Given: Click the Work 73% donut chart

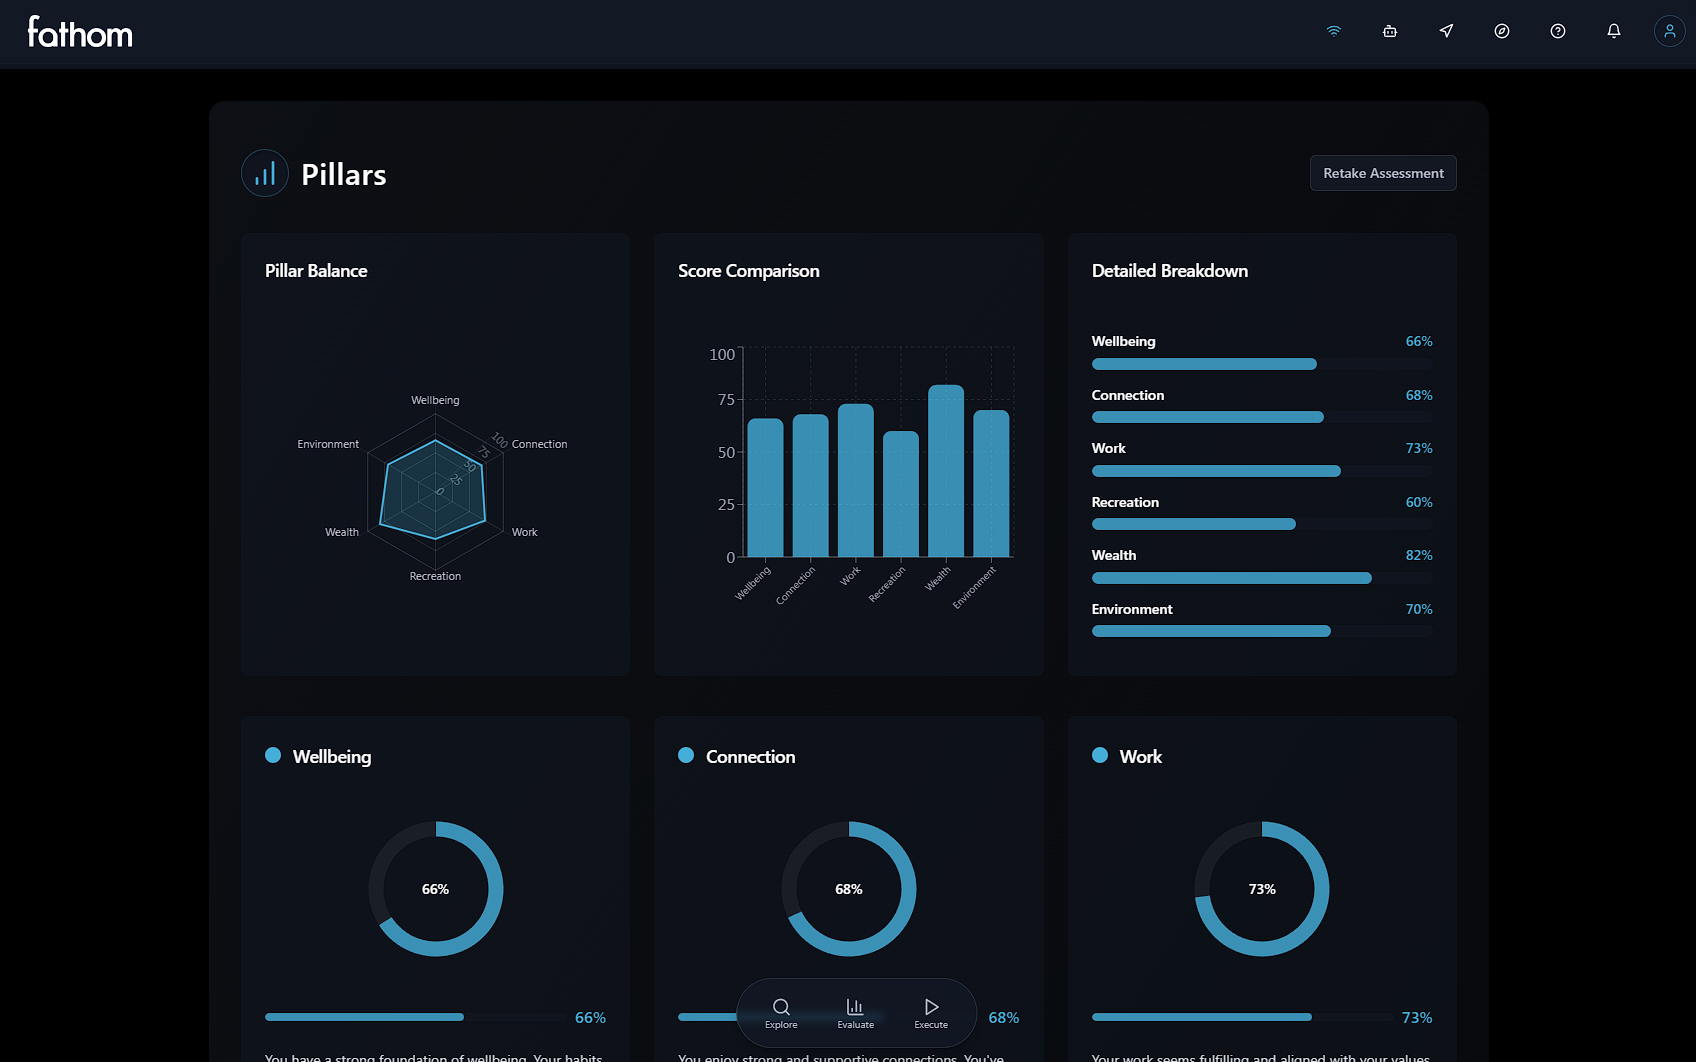Looking at the screenshot, I should pos(1262,889).
